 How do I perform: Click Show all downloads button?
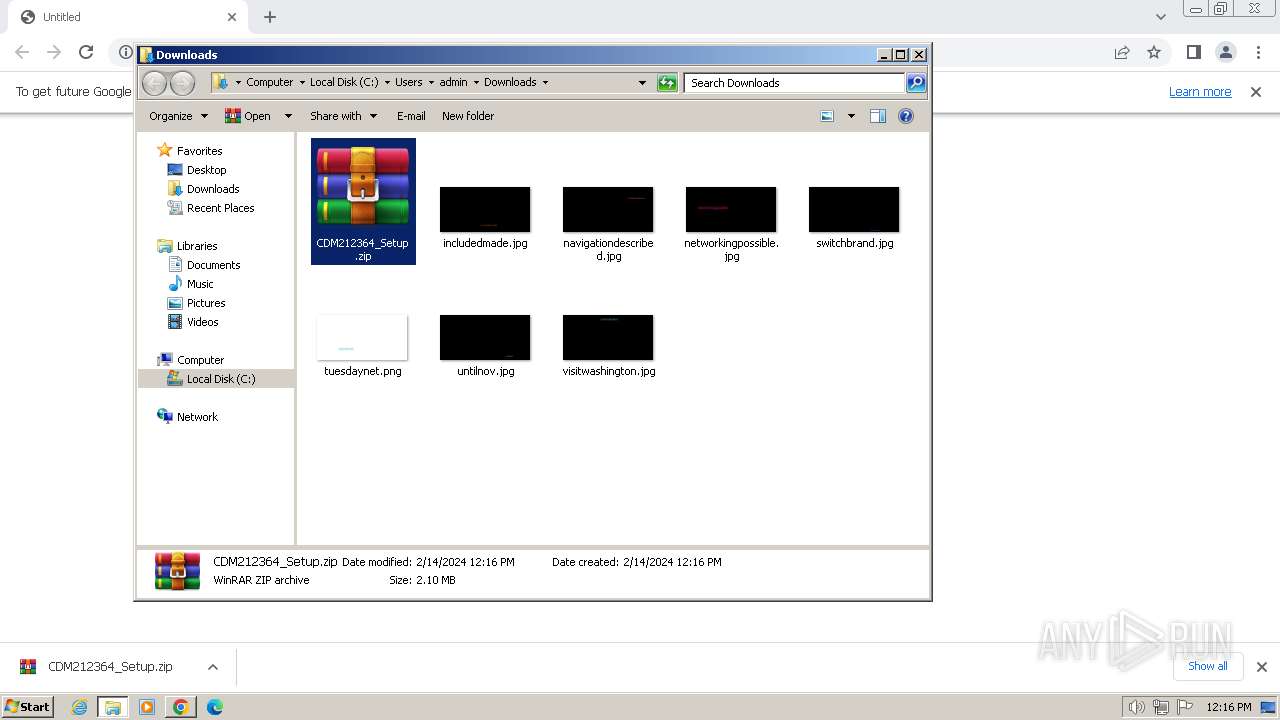tap(1208, 666)
